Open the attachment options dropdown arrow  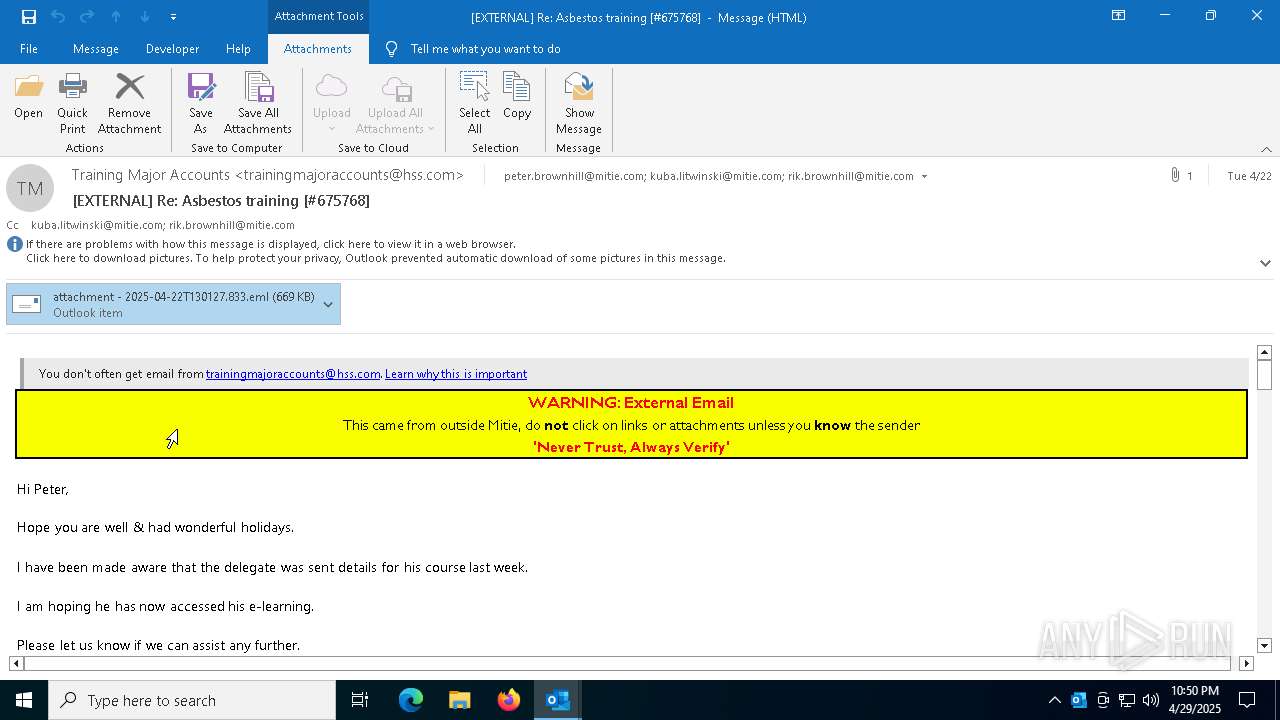(x=328, y=304)
